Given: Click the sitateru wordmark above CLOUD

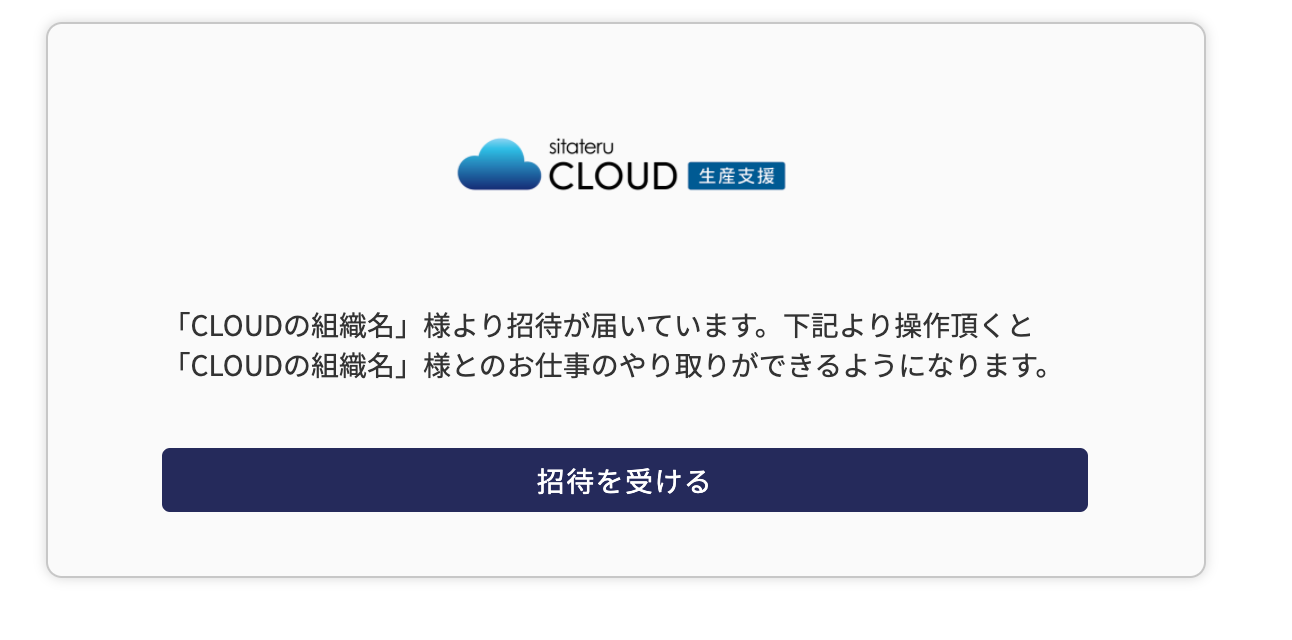Looking at the screenshot, I should (582, 147).
